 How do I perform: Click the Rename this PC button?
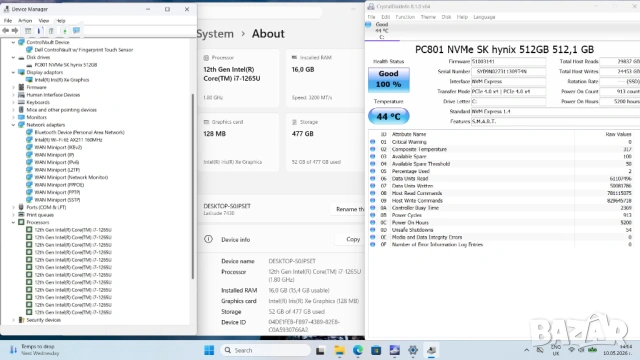pyautogui.click(x=347, y=209)
